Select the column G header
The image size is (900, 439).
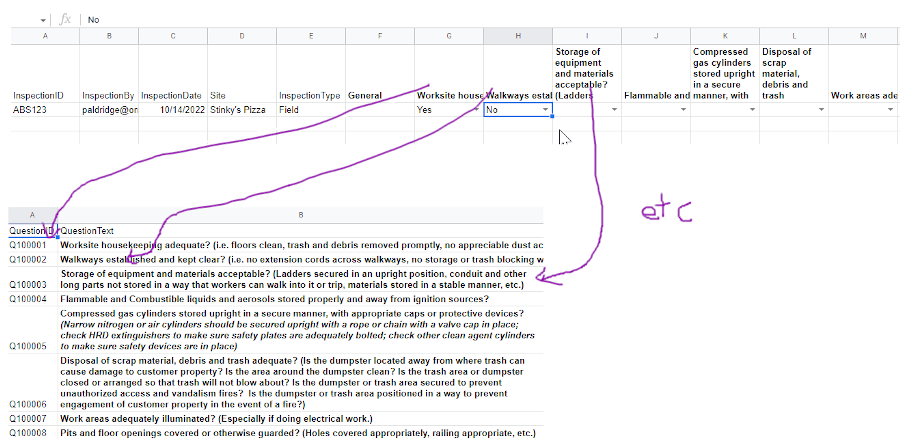(449, 36)
